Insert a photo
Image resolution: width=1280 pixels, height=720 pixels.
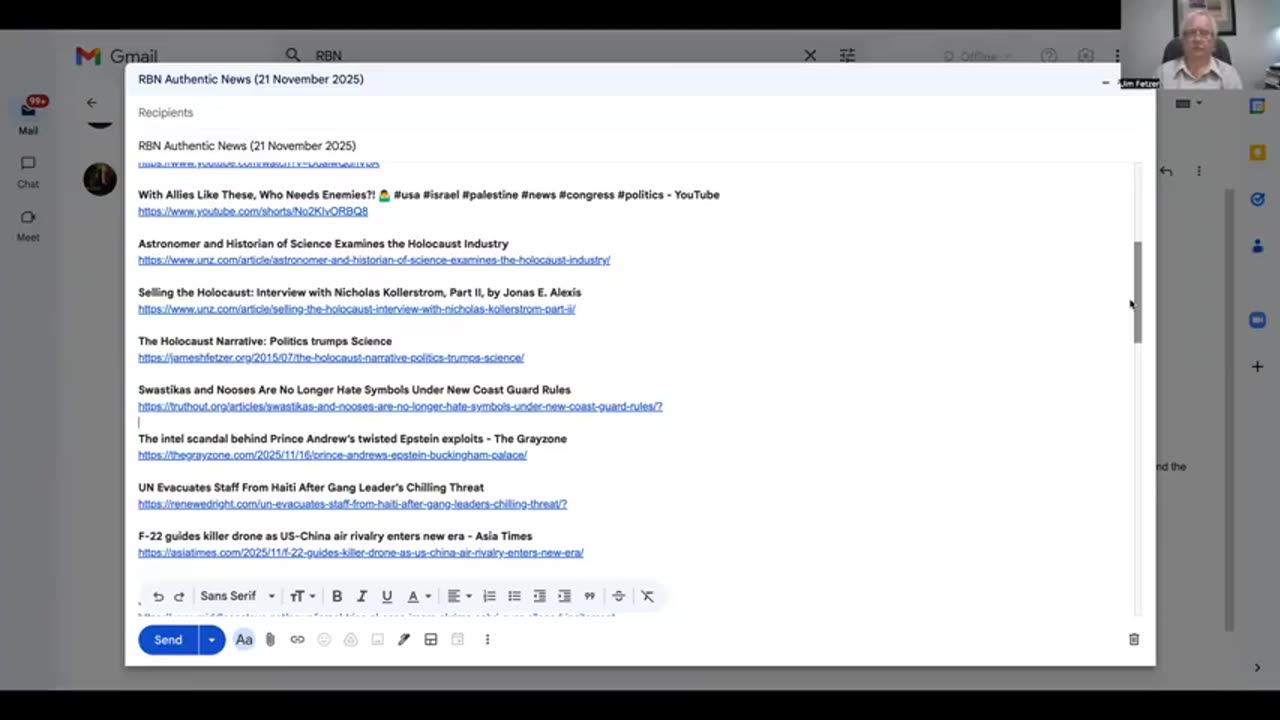(x=377, y=639)
